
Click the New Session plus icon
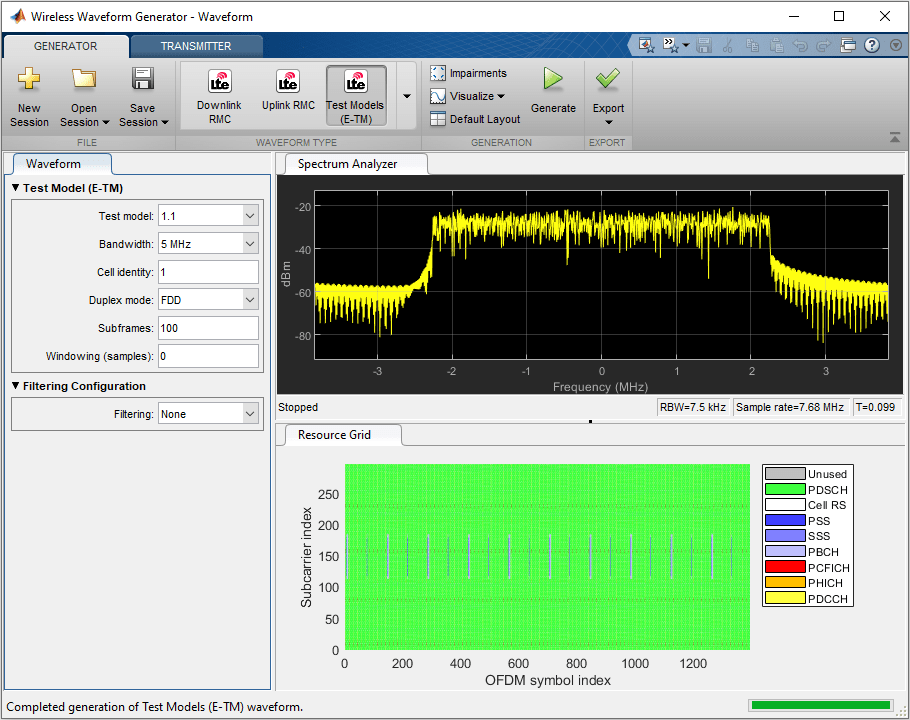(x=29, y=80)
